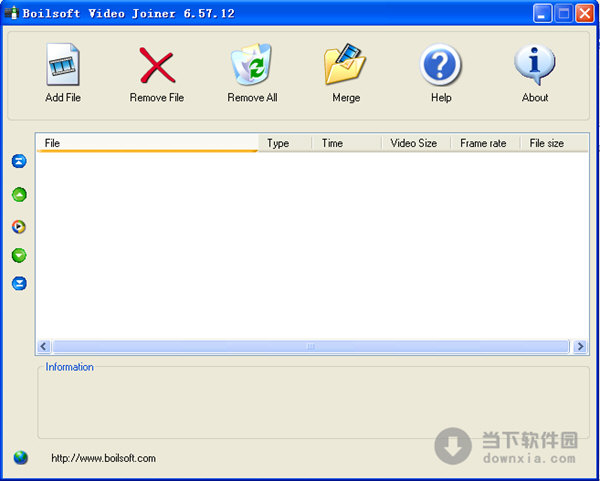Sort list by the File size column header

554,143
